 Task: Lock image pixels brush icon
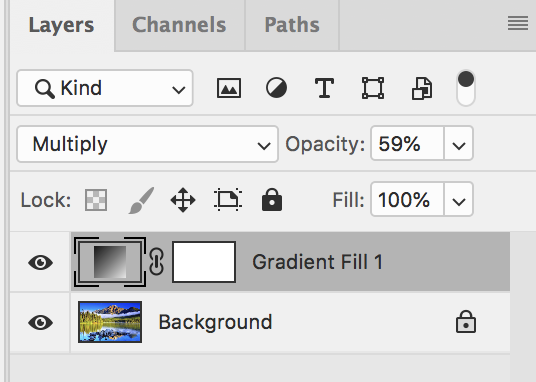tap(141, 200)
